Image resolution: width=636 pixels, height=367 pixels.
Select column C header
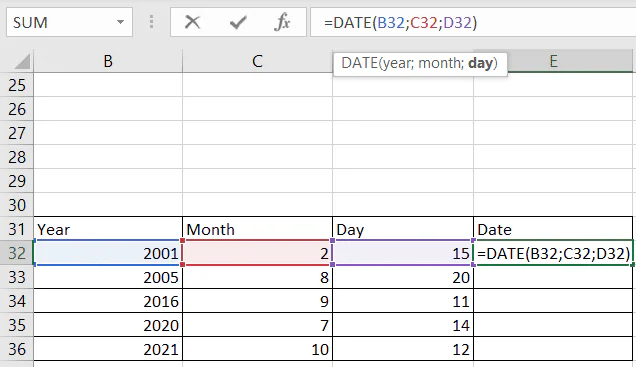pyautogui.click(x=257, y=61)
